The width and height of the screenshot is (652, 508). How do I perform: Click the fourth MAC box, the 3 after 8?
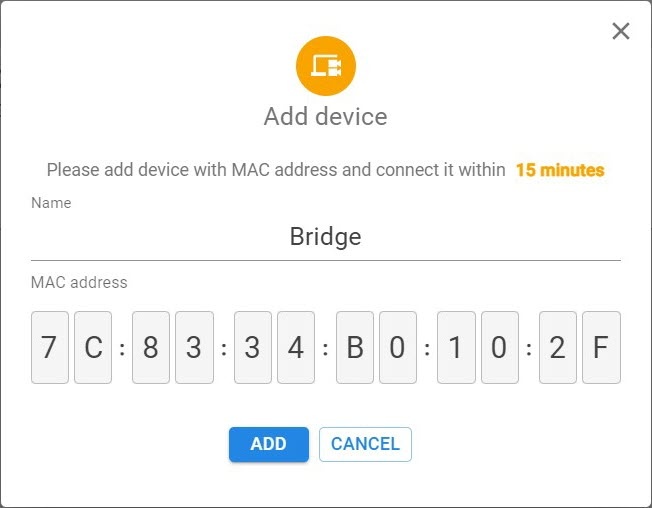pos(194,347)
